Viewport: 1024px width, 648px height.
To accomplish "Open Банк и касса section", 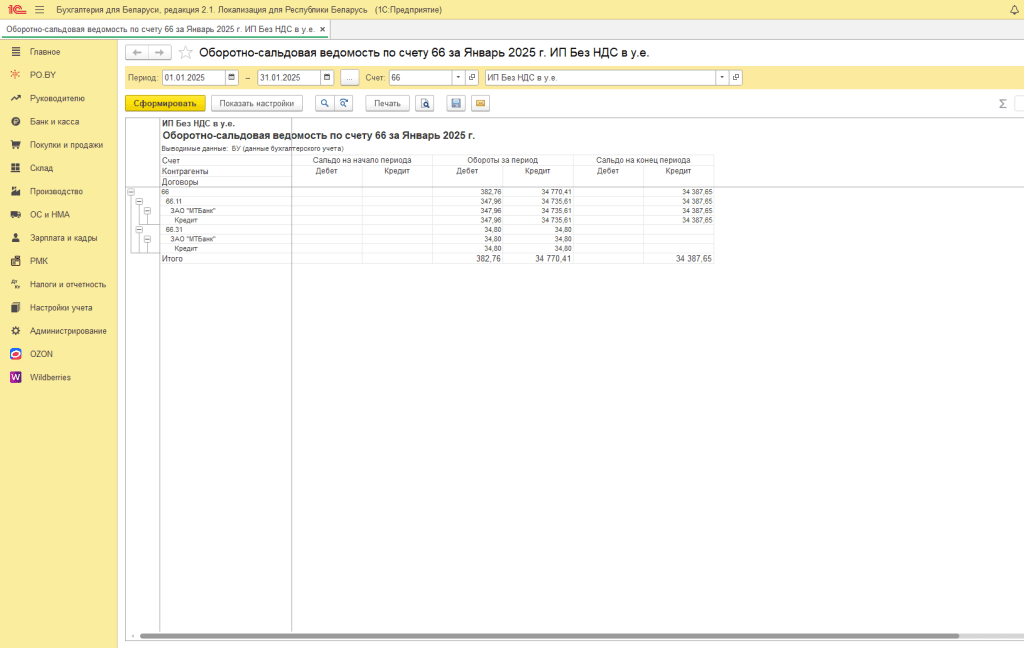I will pyautogui.click(x=54, y=122).
